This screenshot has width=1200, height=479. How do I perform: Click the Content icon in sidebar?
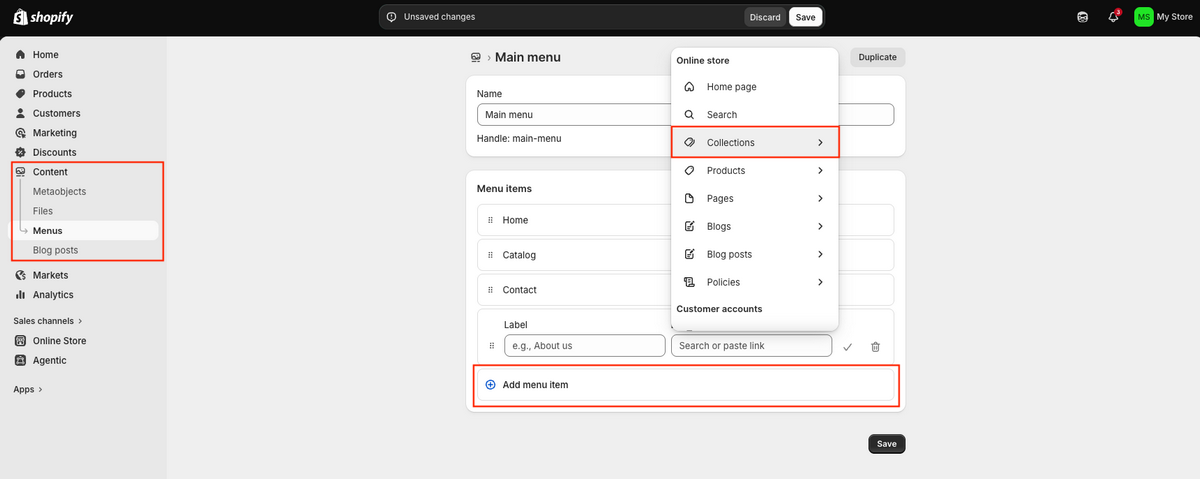[21, 172]
